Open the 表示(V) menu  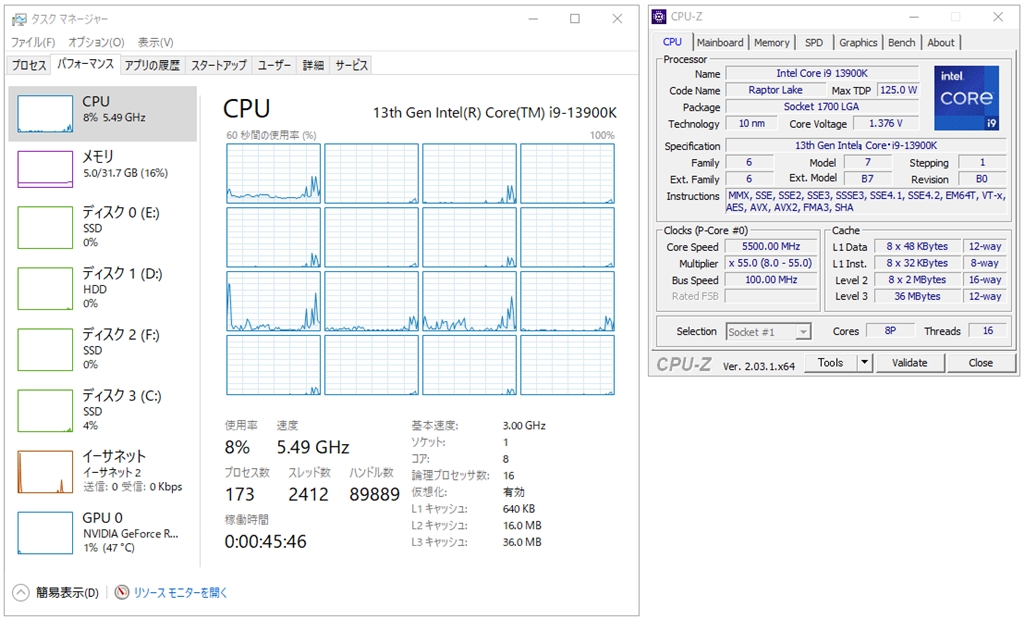[x=155, y=42]
